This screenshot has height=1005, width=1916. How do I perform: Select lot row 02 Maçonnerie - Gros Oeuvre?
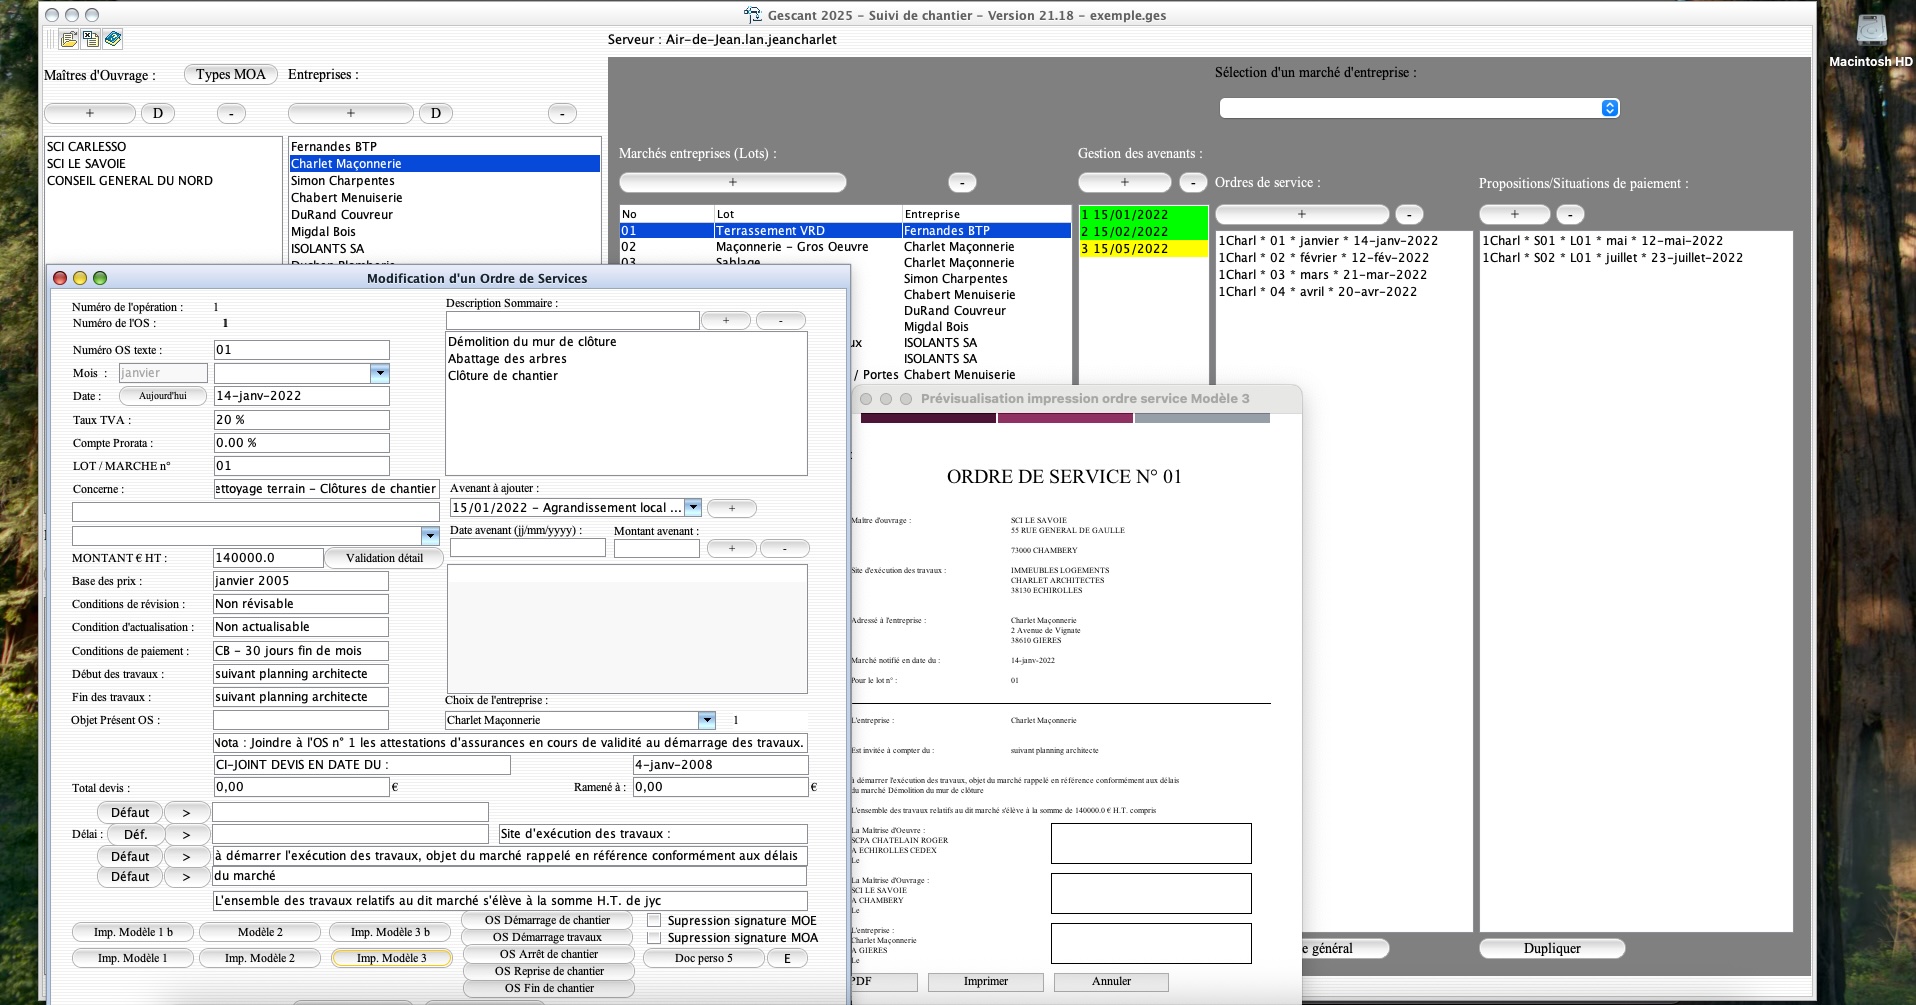tap(845, 247)
